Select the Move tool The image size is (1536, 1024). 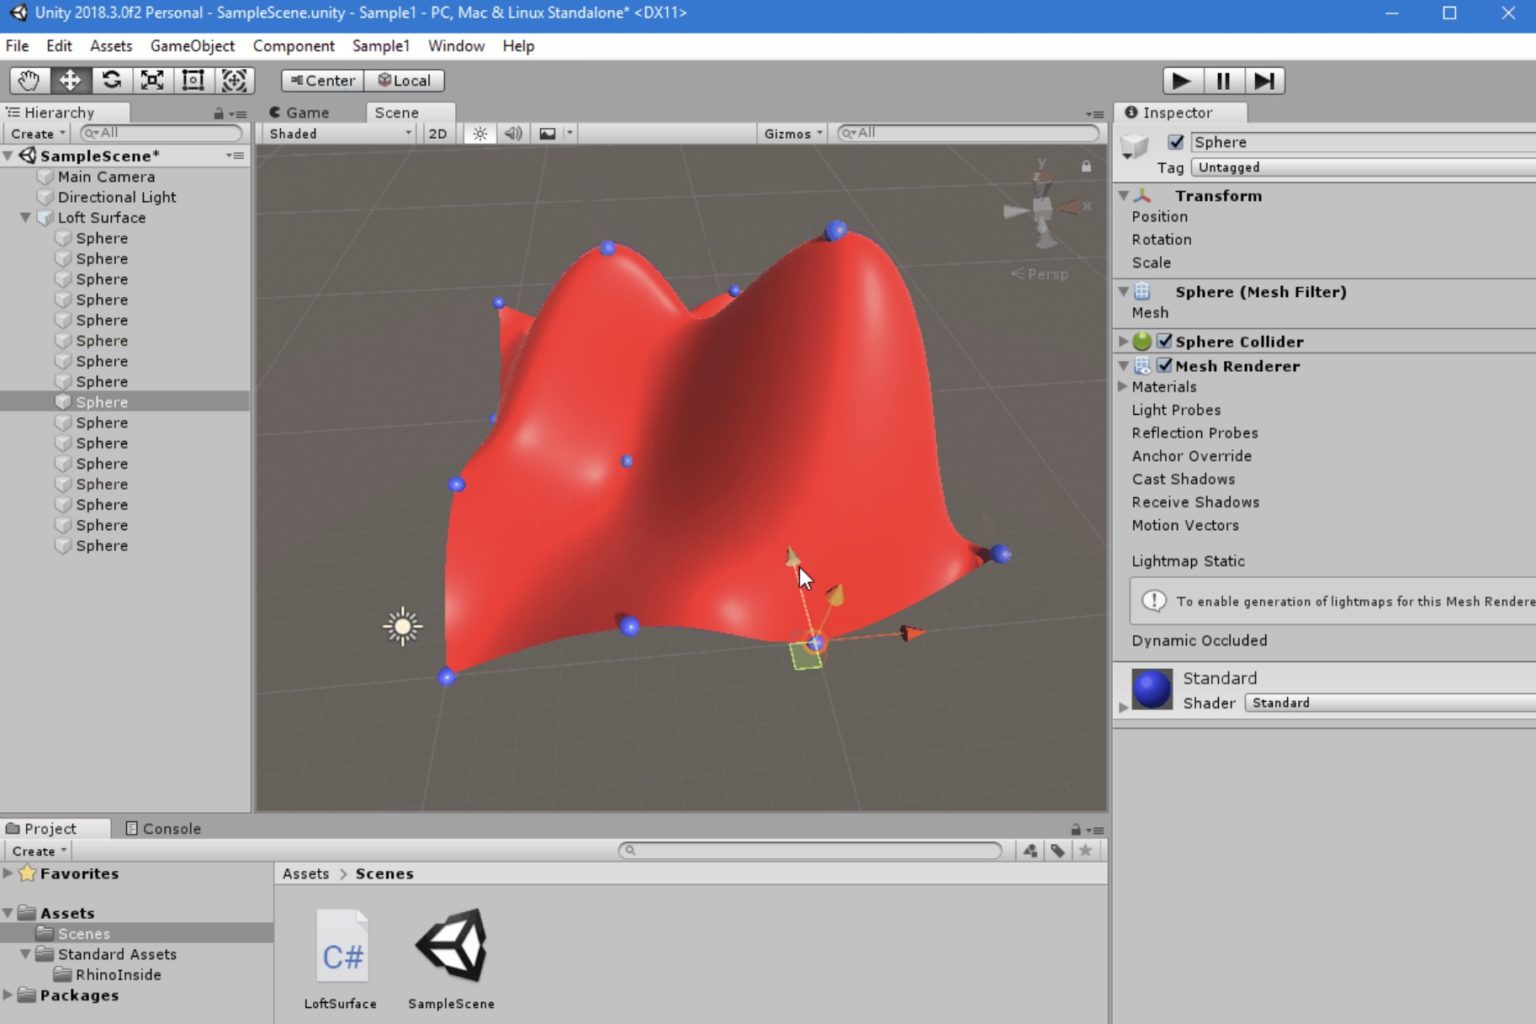[69, 80]
